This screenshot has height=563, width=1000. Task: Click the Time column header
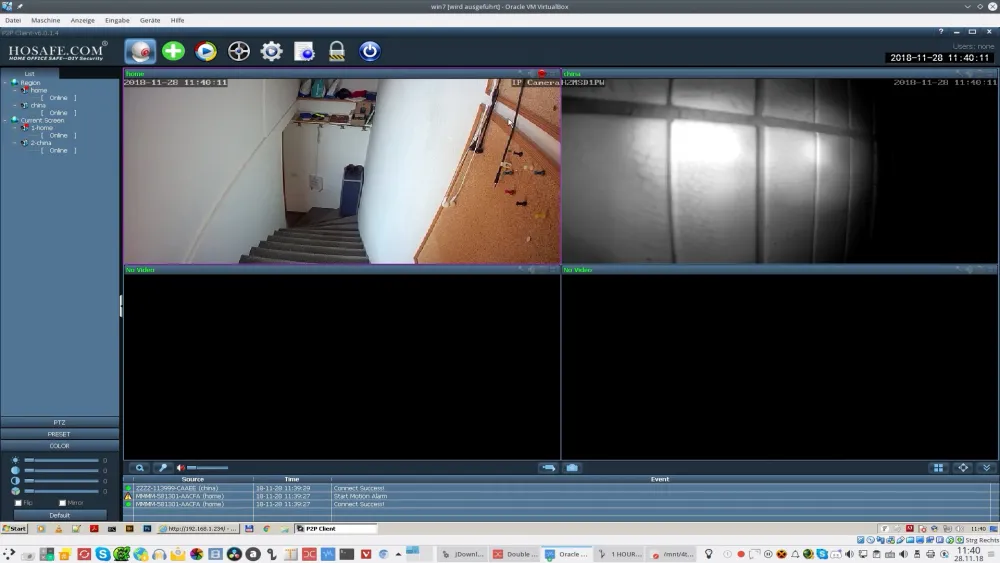(x=292, y=479)
